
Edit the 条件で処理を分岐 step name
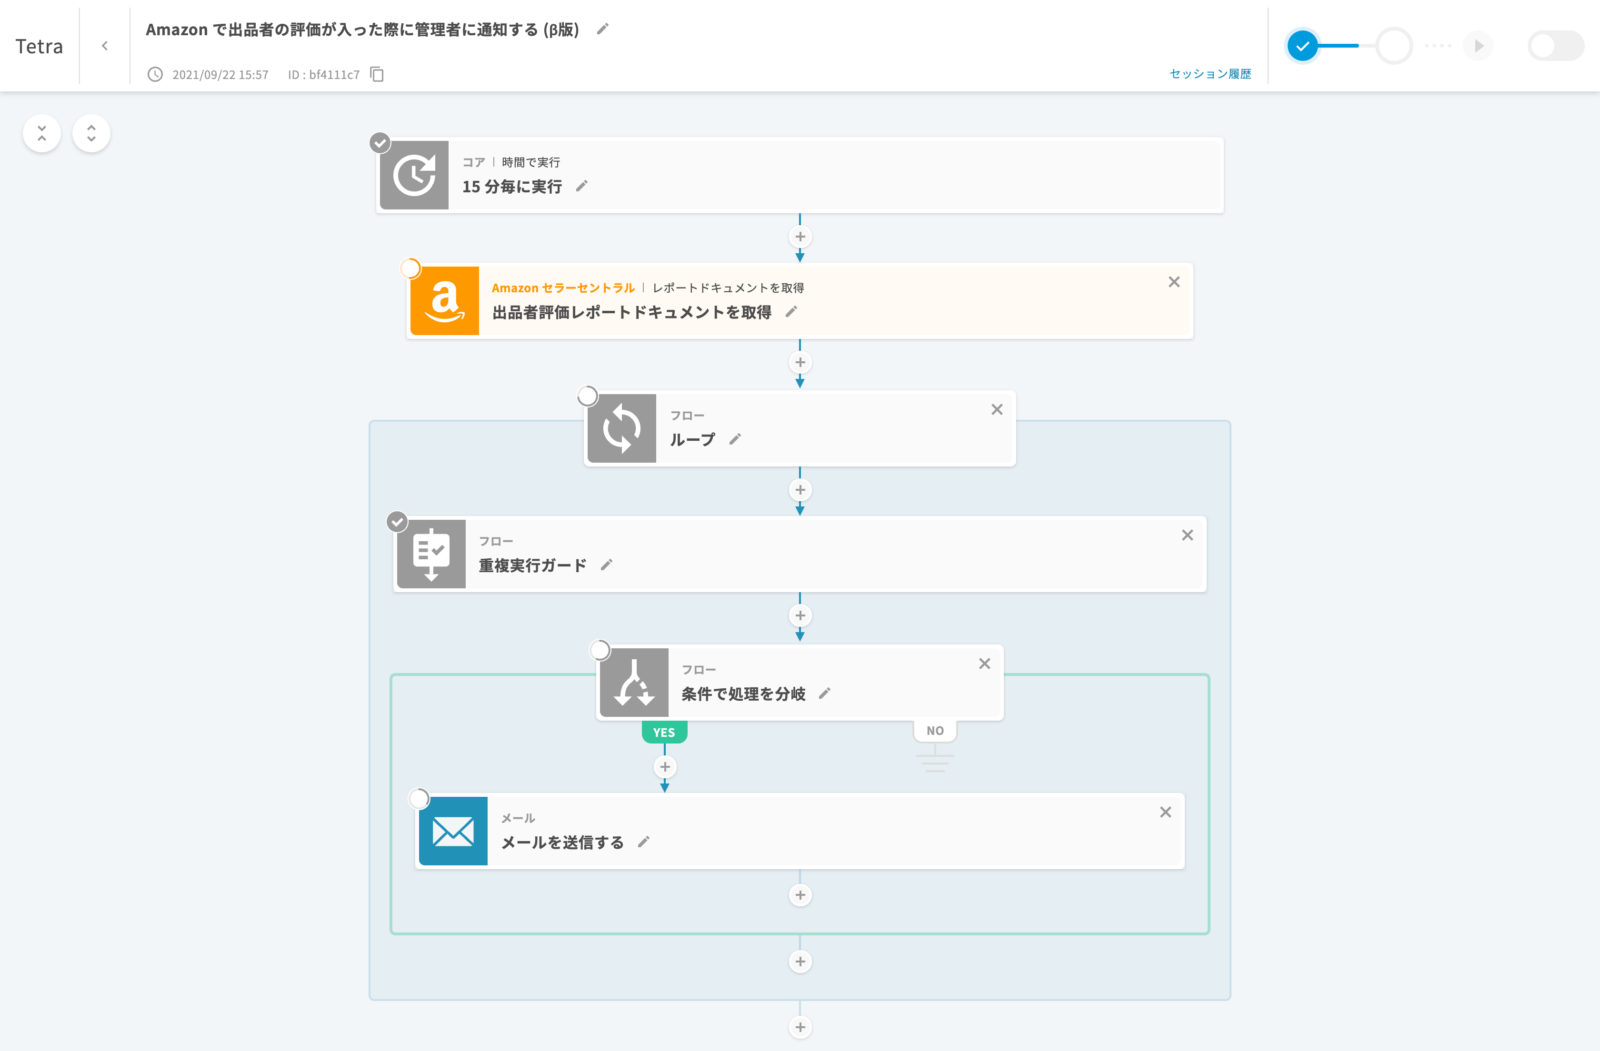[x=825, y=693]
